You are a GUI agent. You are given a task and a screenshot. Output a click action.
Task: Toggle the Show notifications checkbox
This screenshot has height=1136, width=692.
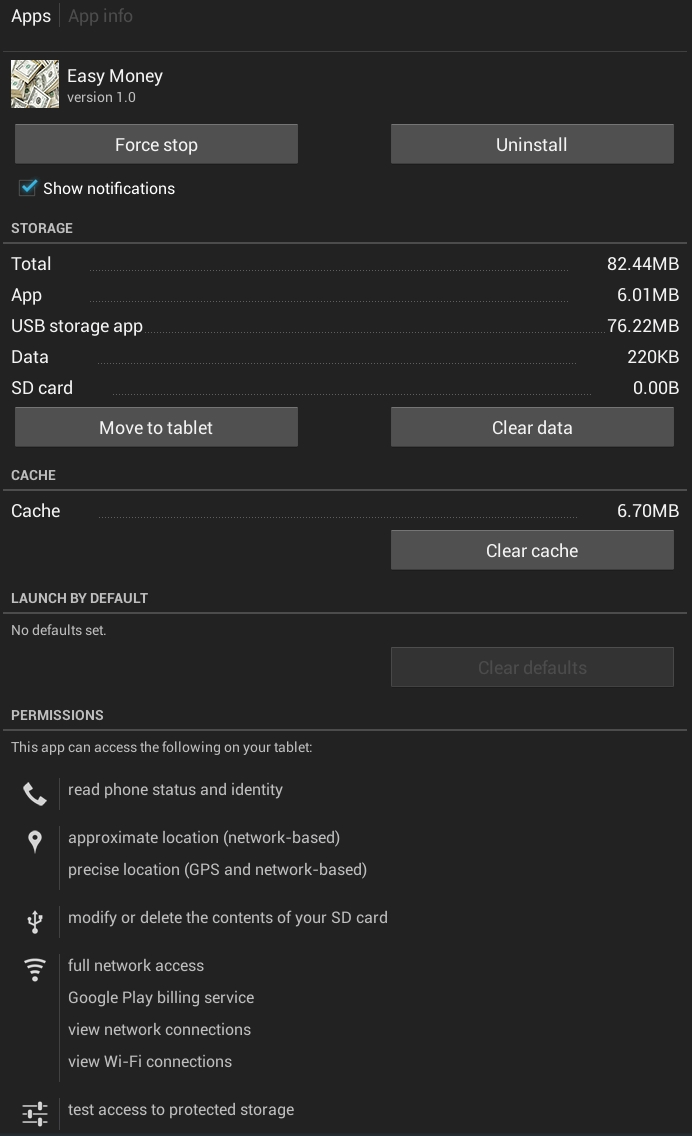click(28, 188)
